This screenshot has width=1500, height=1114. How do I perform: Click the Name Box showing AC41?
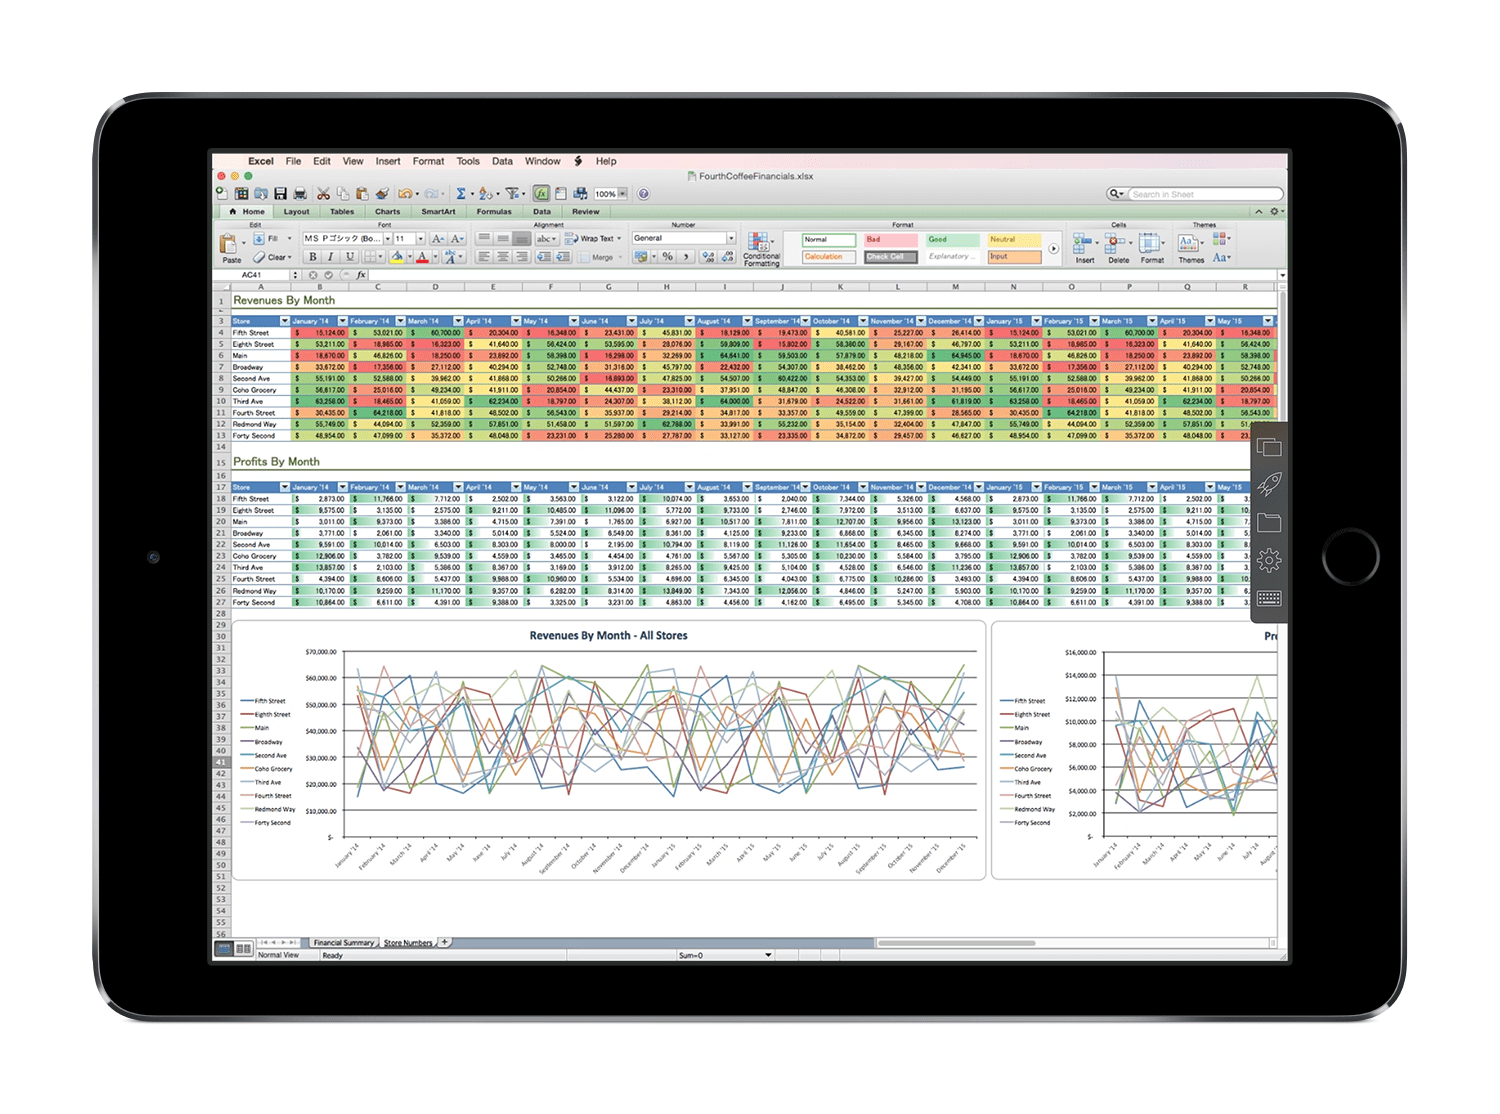(x=253, y=275)
